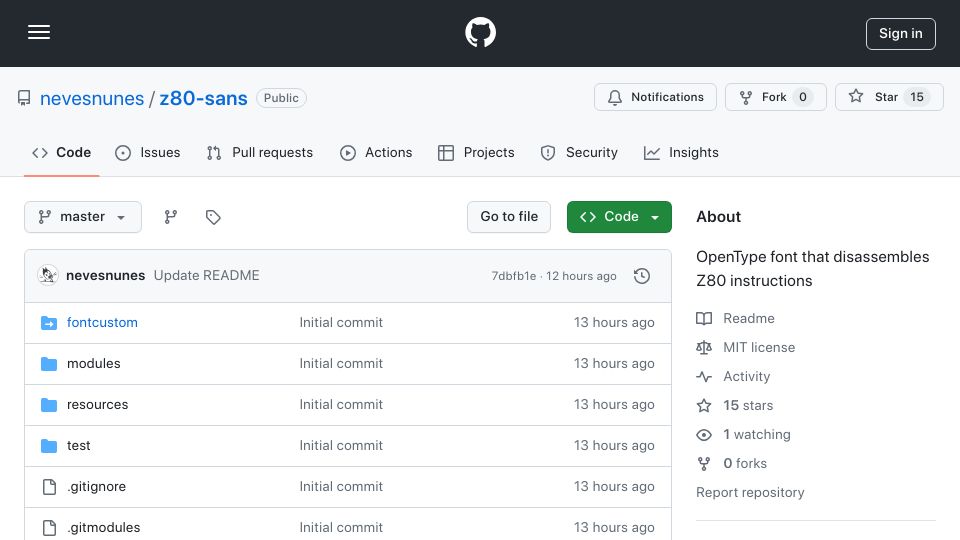
Task: Open the fontcustom submodule folder
Action: pos(102,323)
